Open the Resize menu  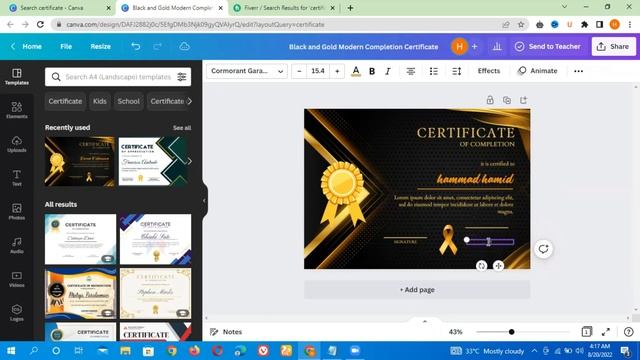point(100,47)
